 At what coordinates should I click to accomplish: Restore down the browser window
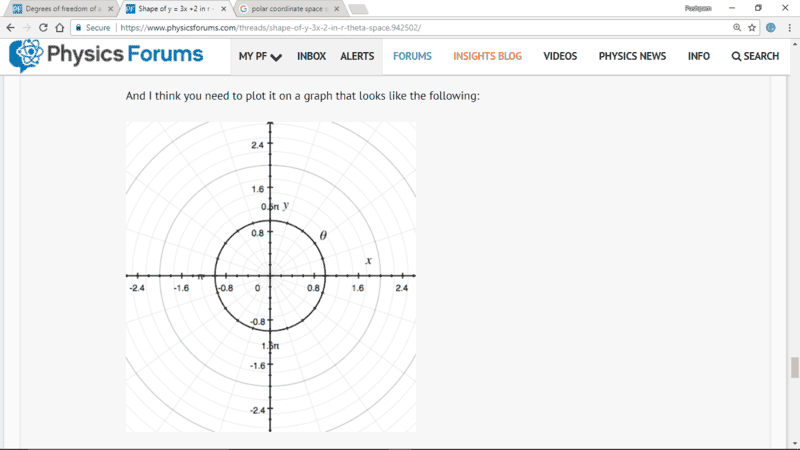[x=758, y=8]
